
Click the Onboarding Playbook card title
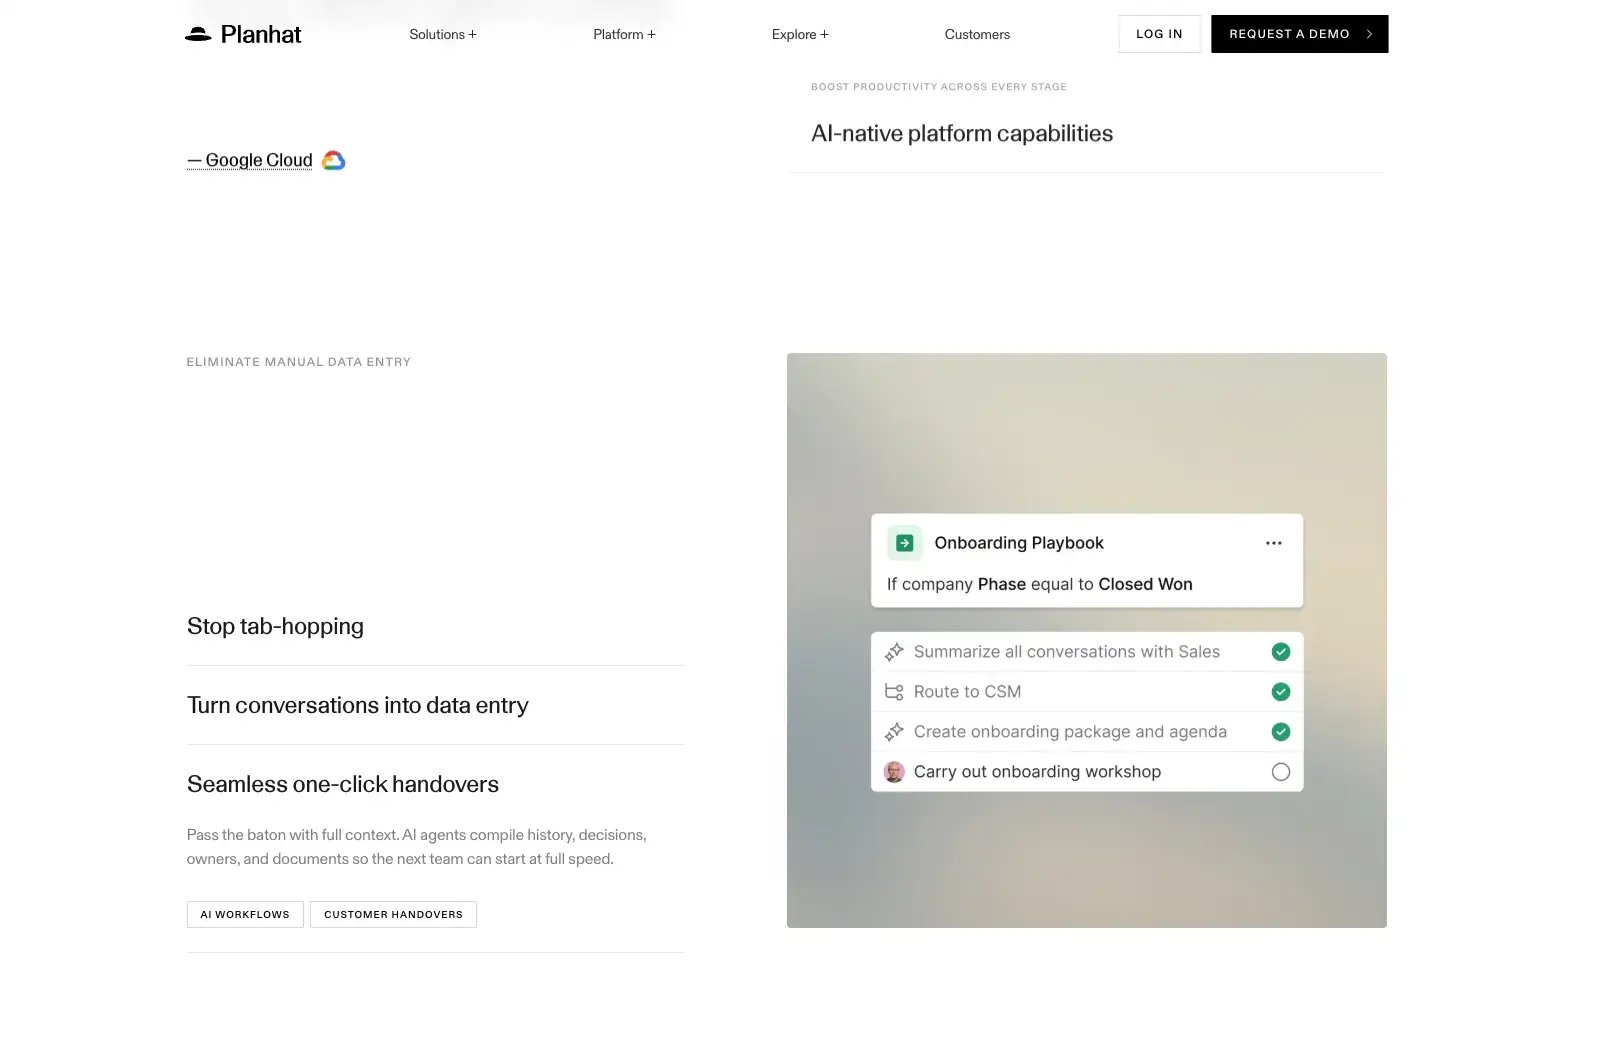pyautogui.click(x=1019, y=543)
